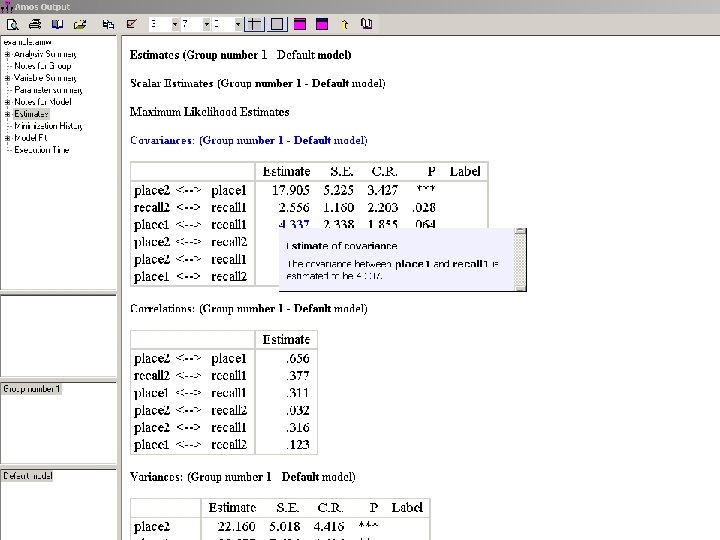Viewport: 720px width, 540px height.
Task: Select Model Fit in the tree
Action: (31, 138)
